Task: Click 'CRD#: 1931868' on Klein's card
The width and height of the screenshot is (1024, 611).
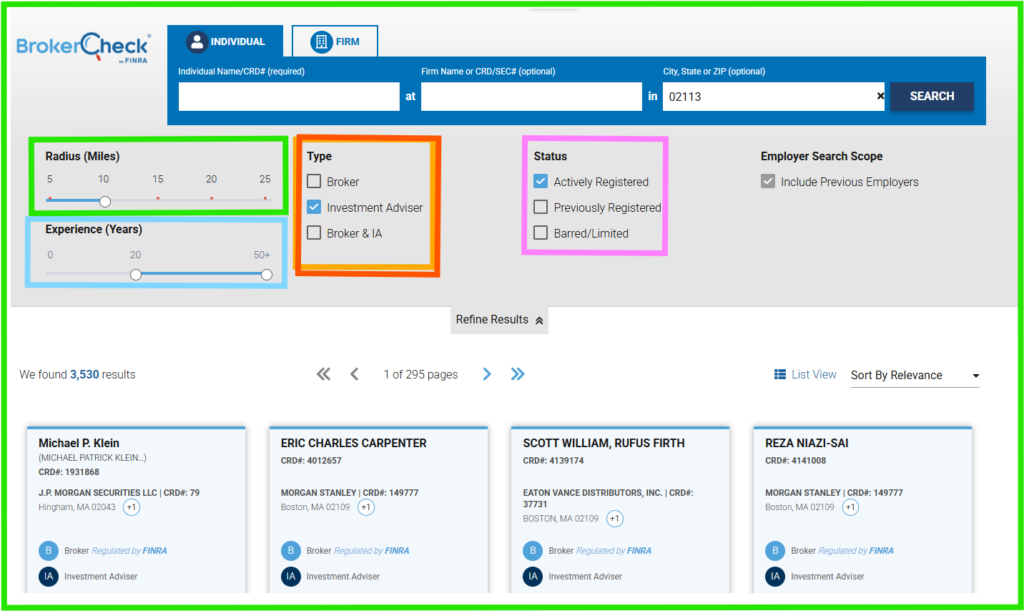Action: (69, 472)
